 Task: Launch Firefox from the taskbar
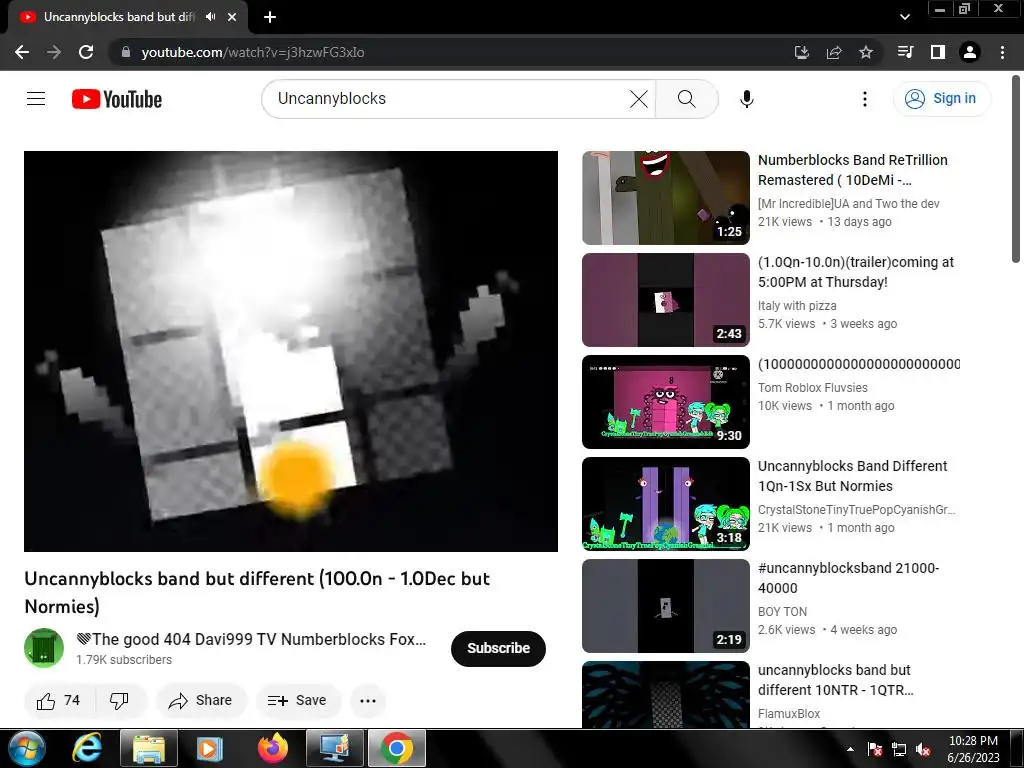click(x=273, y=748)
